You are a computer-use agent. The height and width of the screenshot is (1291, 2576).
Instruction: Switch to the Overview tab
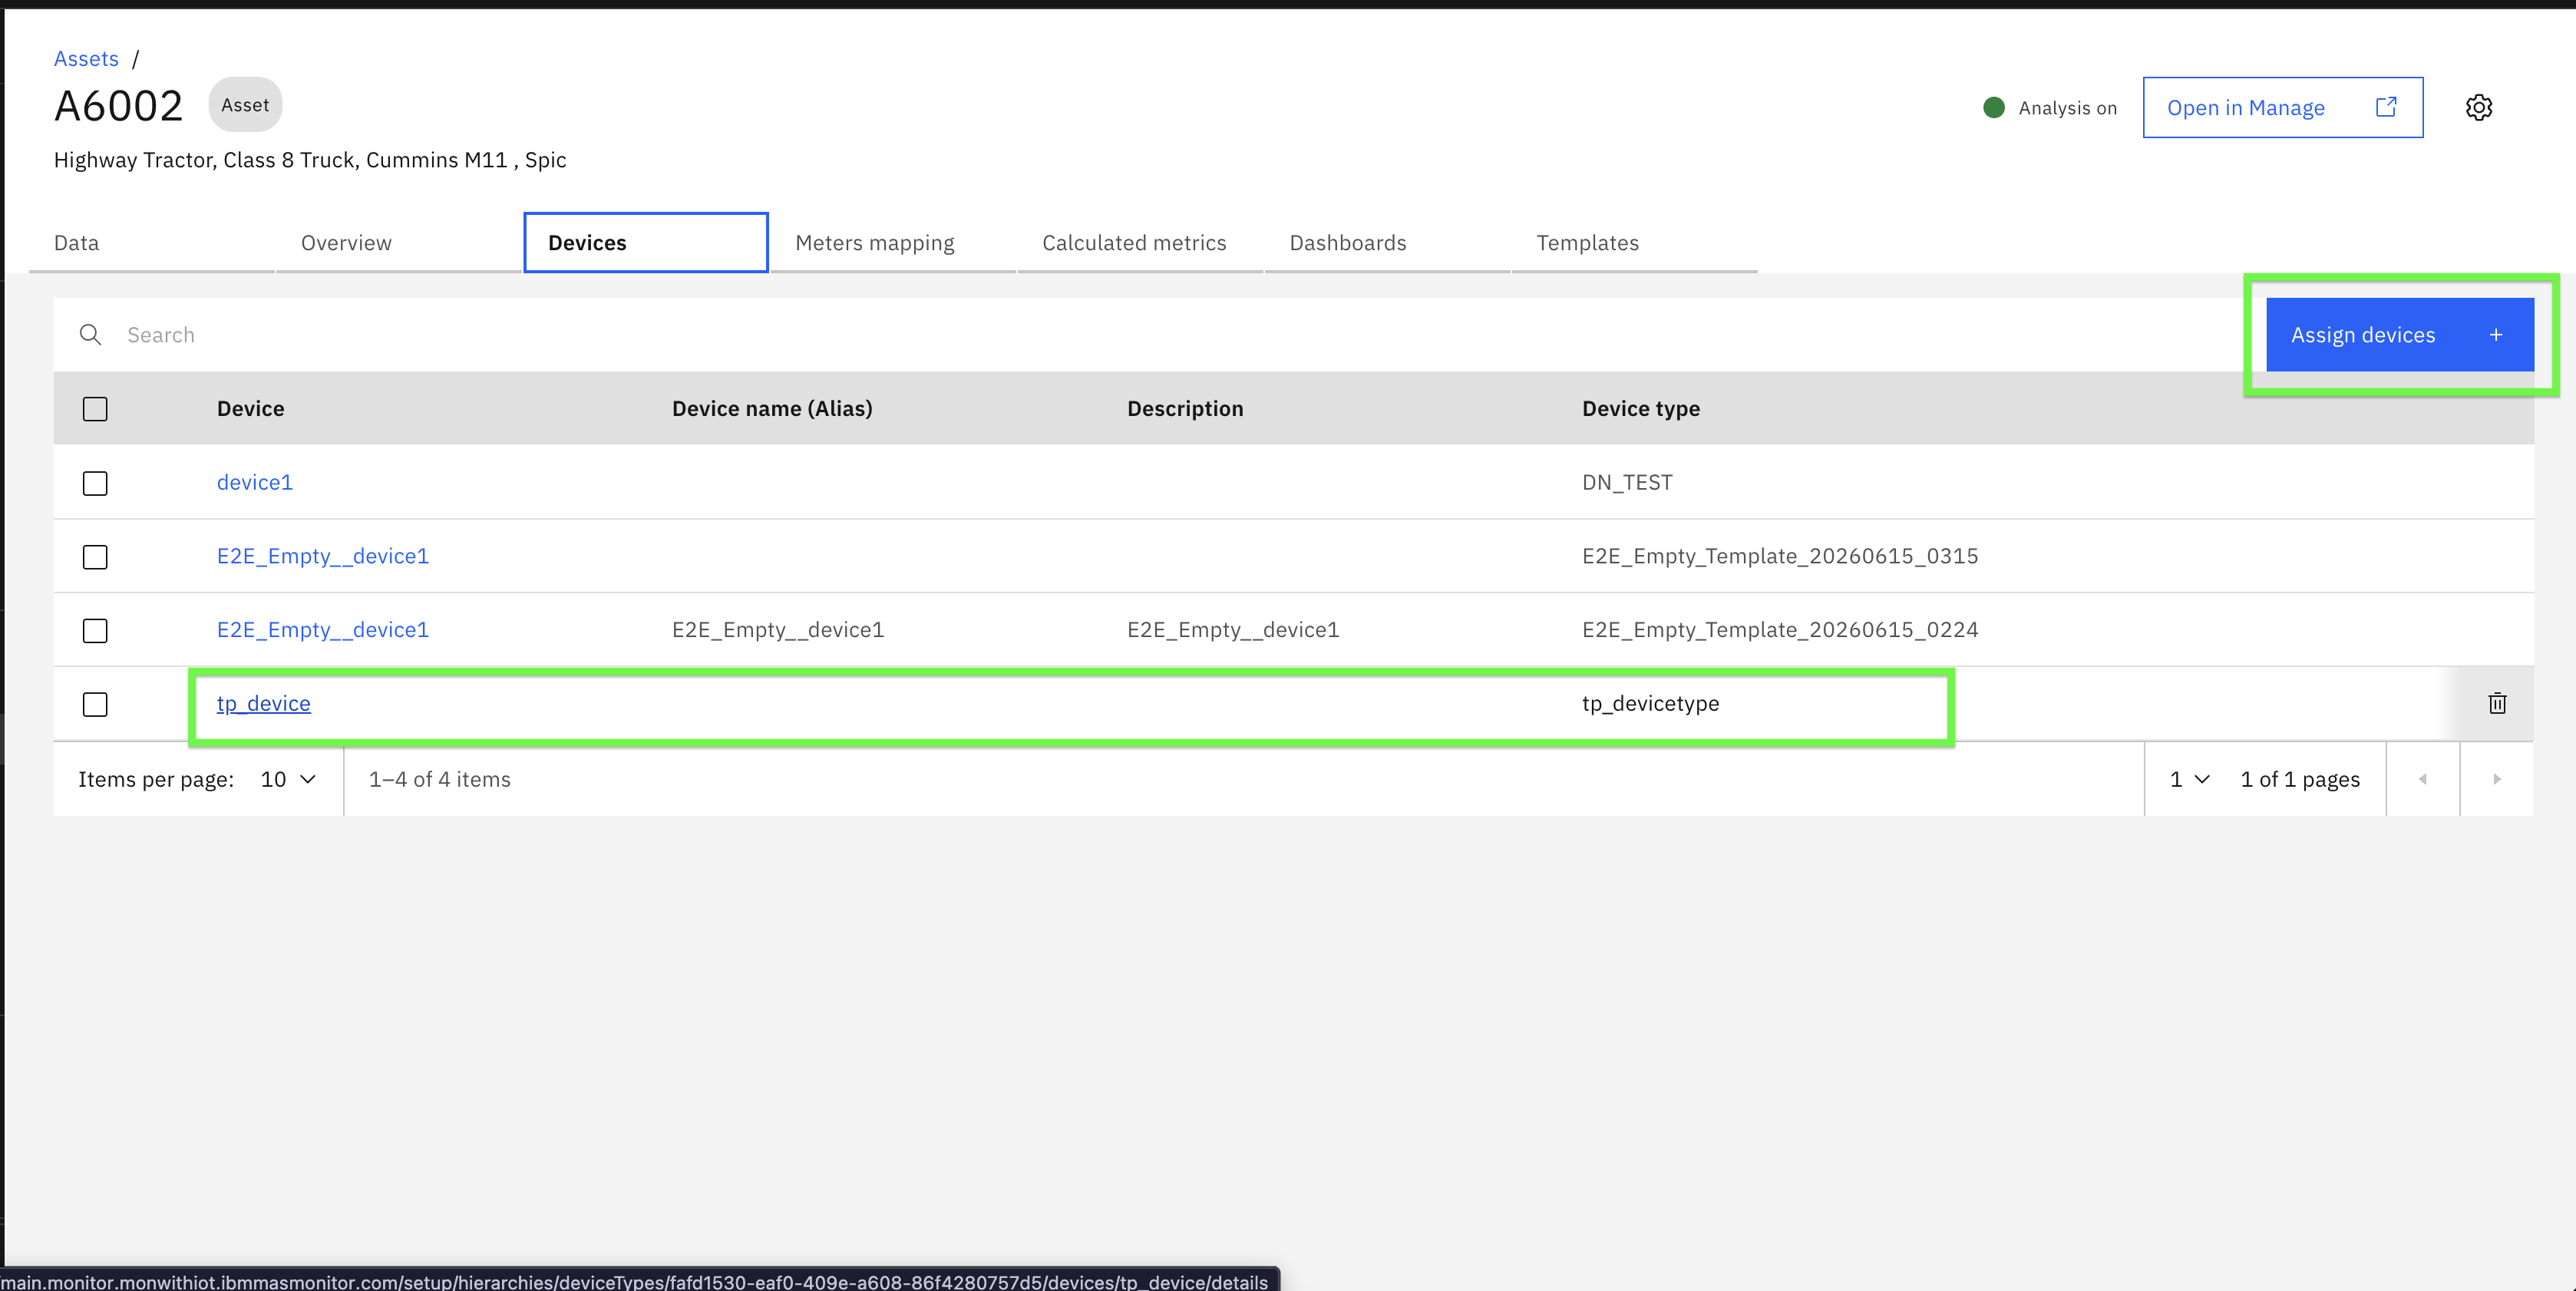tap(399, 243)
